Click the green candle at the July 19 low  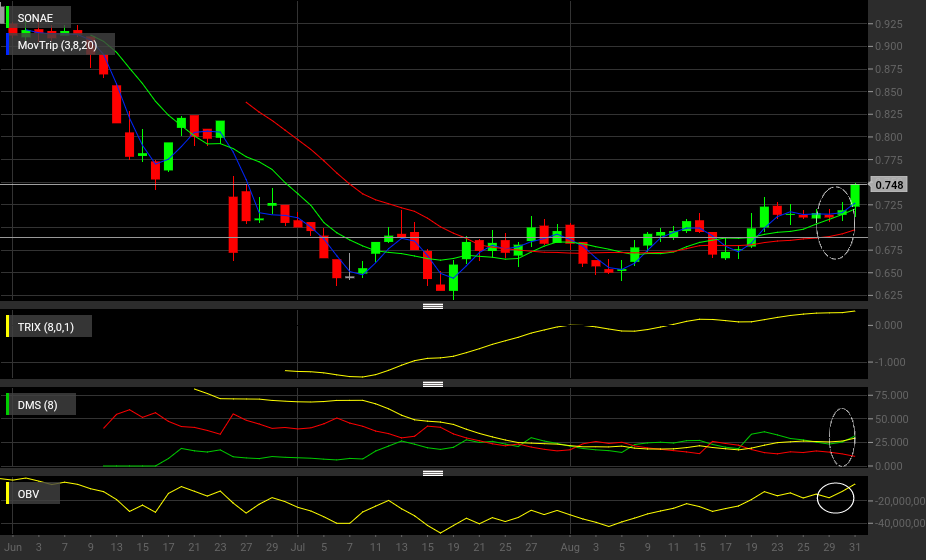[454, 278]
